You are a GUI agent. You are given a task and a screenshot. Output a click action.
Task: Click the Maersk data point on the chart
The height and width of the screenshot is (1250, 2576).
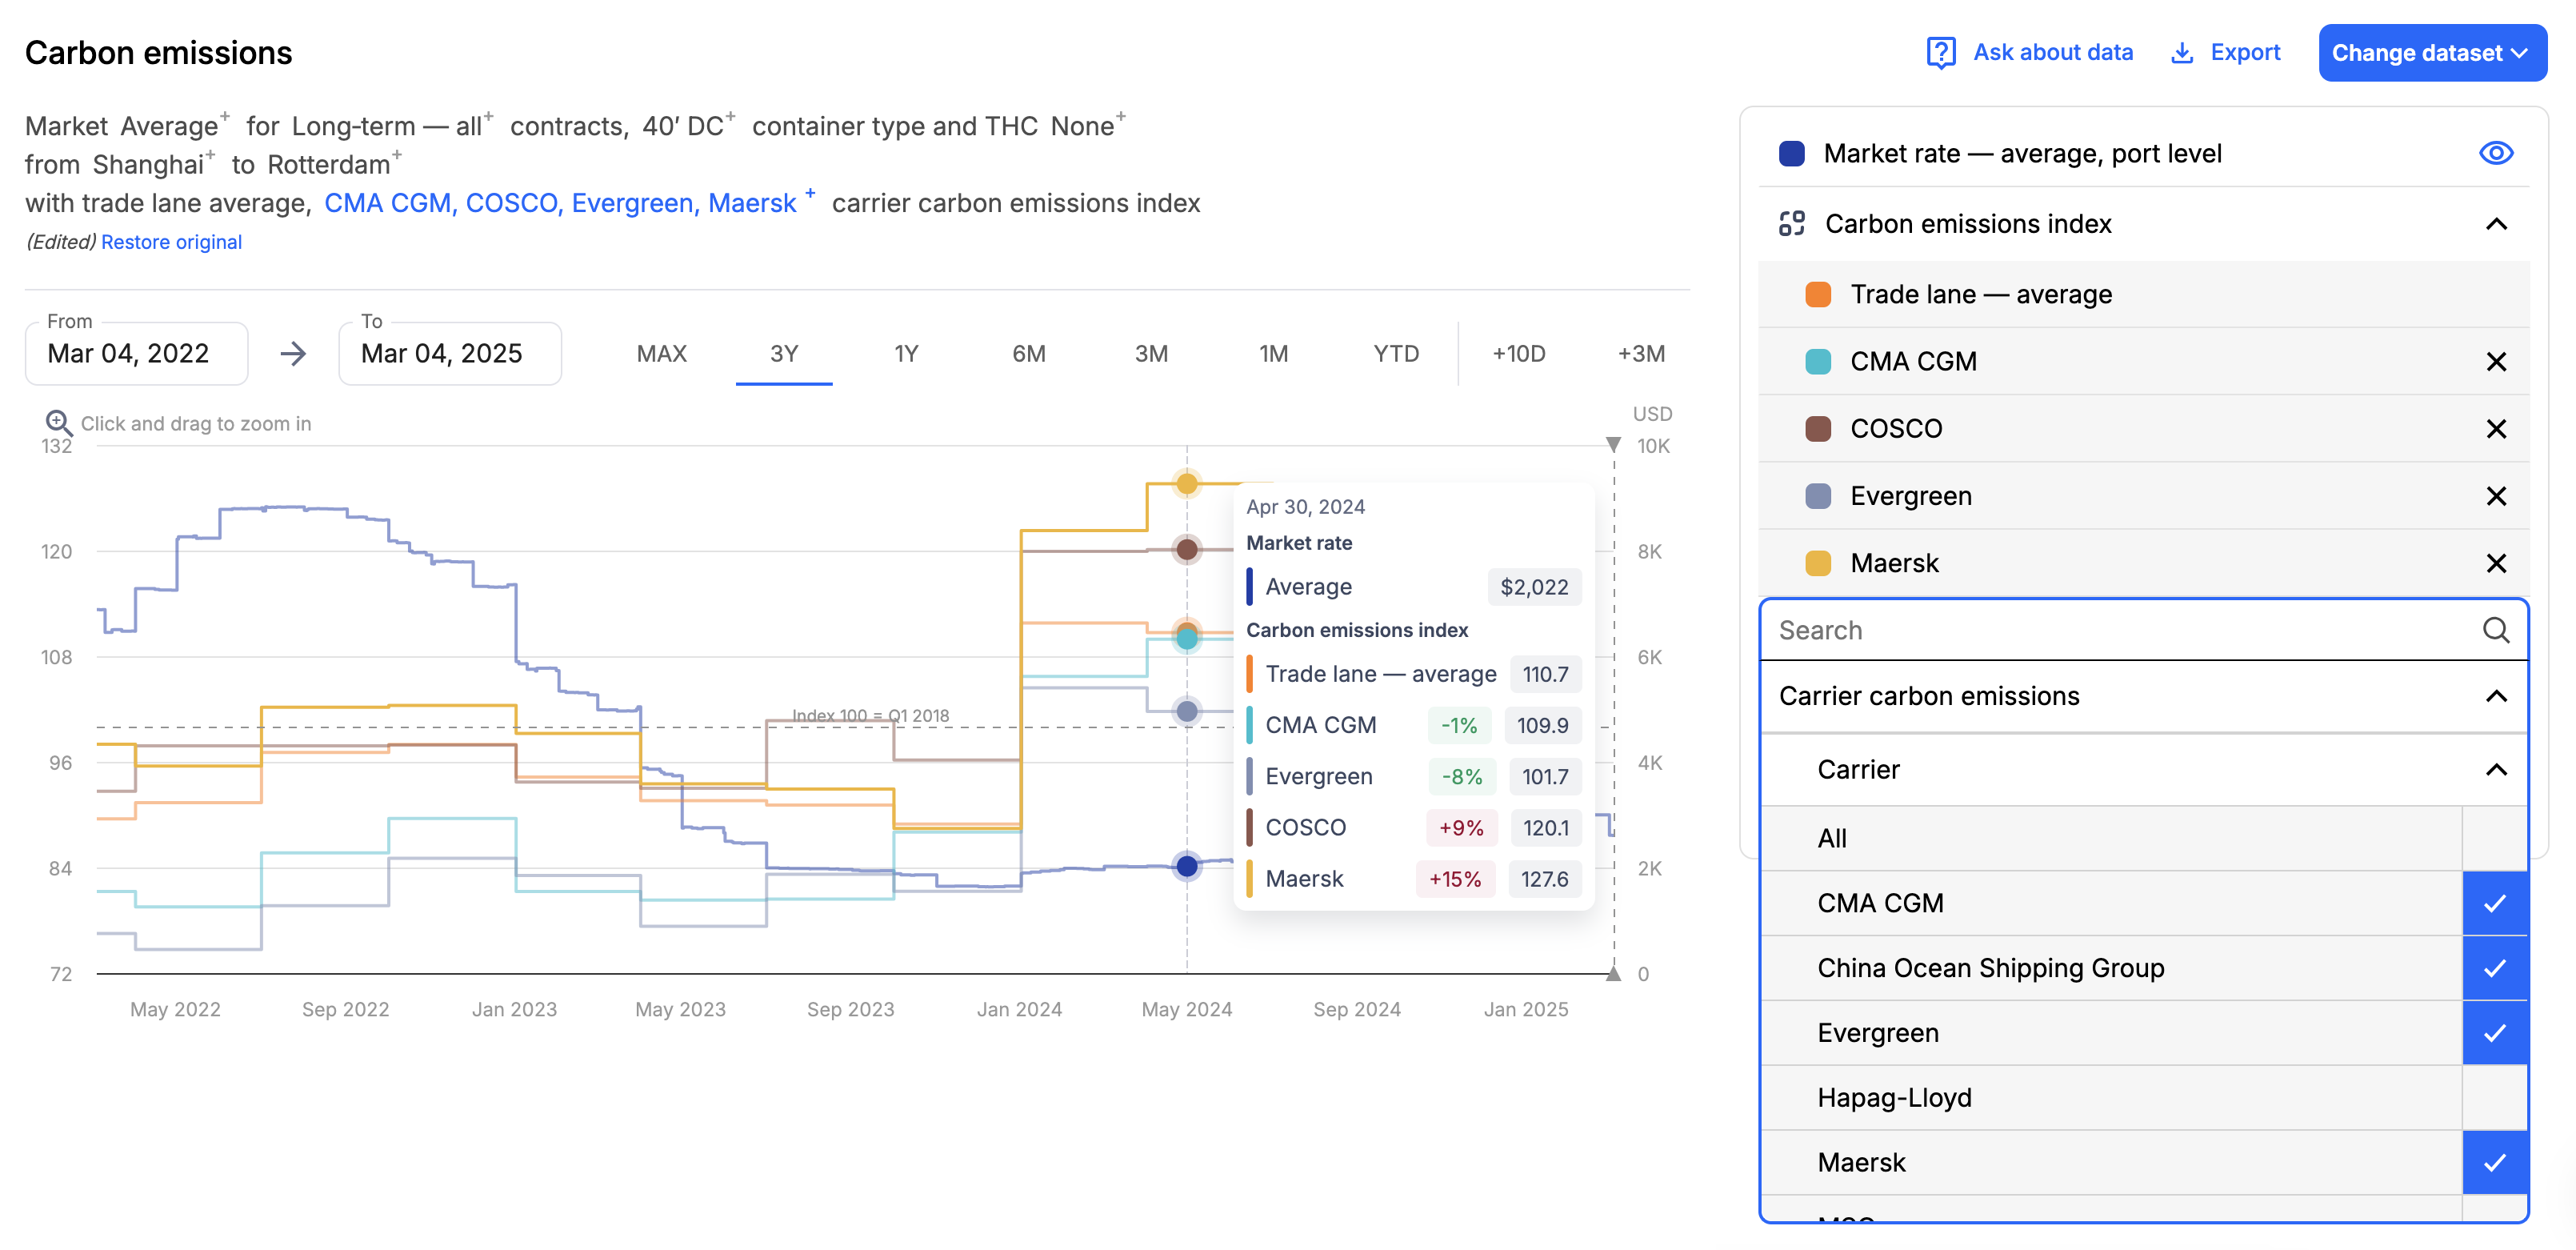[x=1187, y=484]
